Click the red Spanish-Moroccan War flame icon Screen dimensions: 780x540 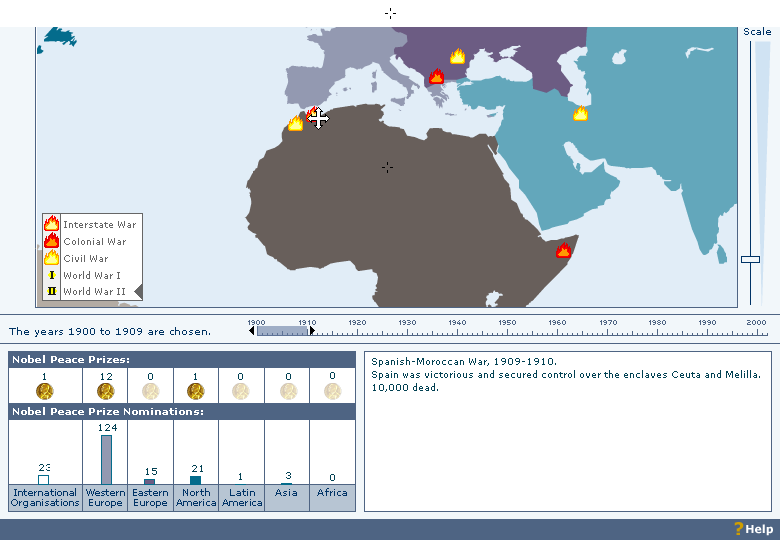coord(312,114)
